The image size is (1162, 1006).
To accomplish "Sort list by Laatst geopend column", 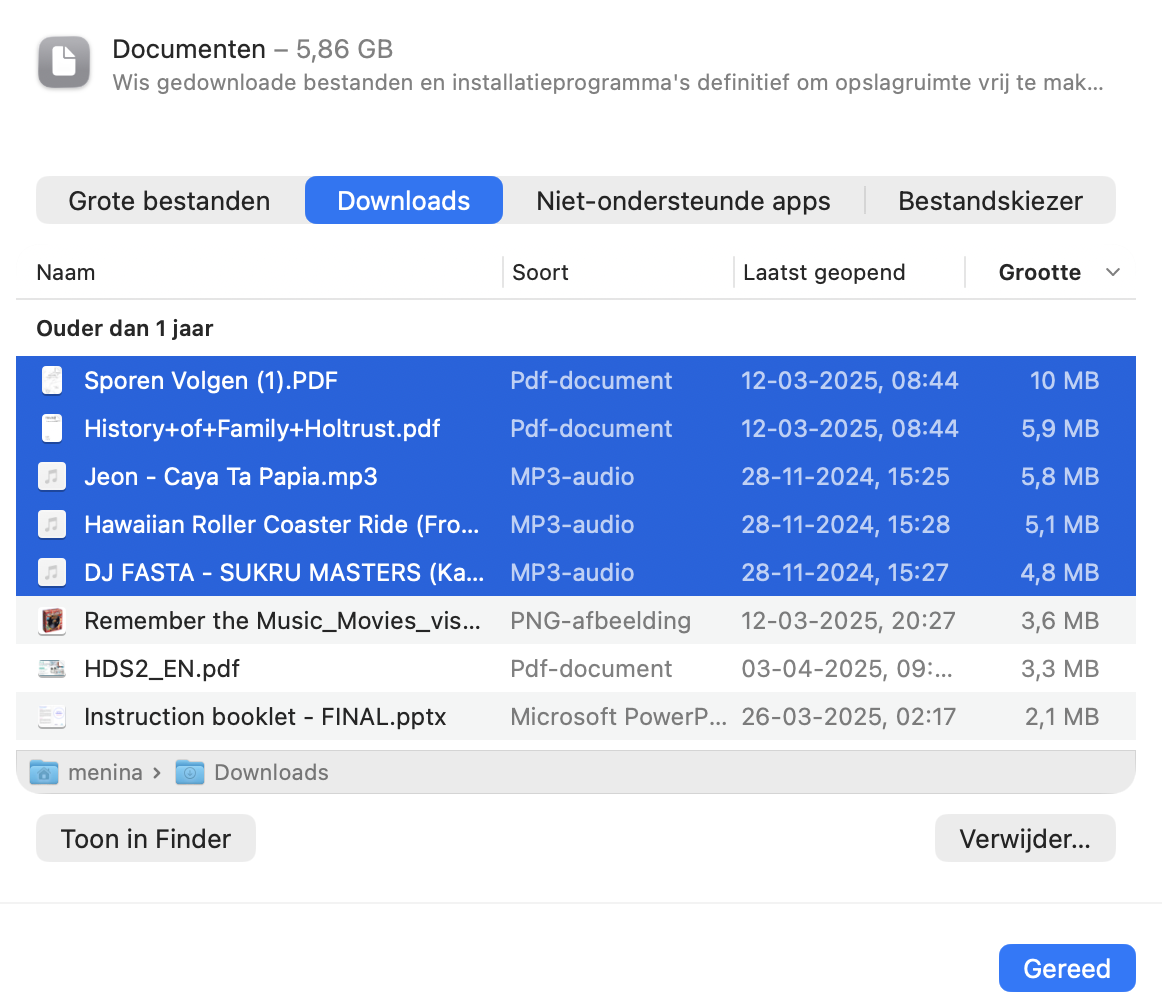I will coord(824,272).
